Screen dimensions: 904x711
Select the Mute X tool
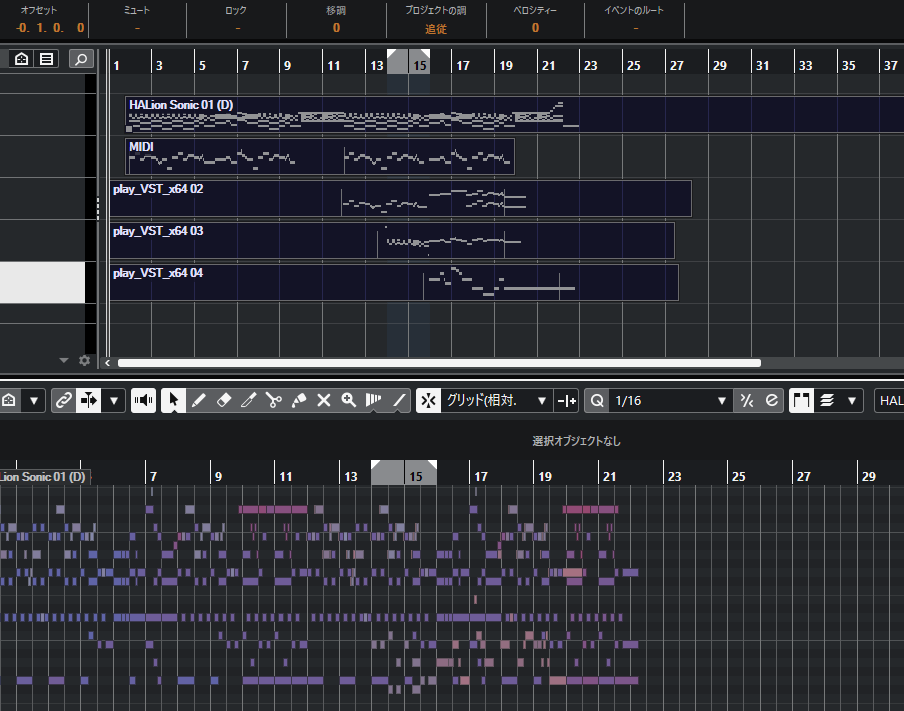click(324, 400)
